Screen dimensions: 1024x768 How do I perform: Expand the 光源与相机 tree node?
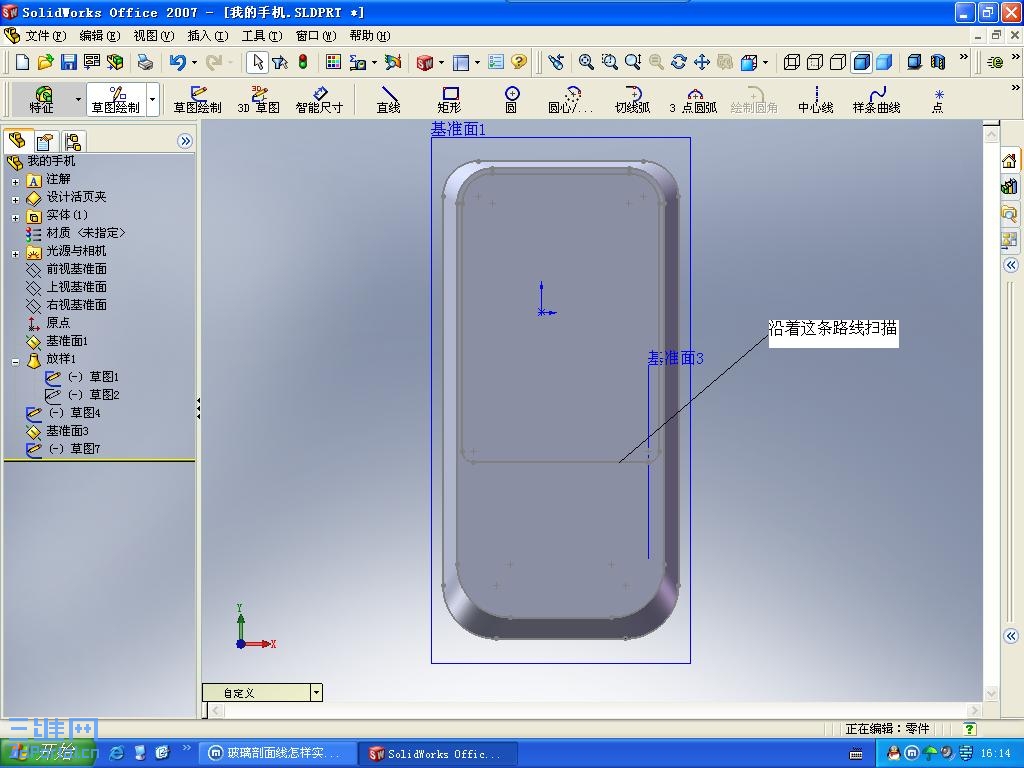pyautogui.click(x=16, y=253)
